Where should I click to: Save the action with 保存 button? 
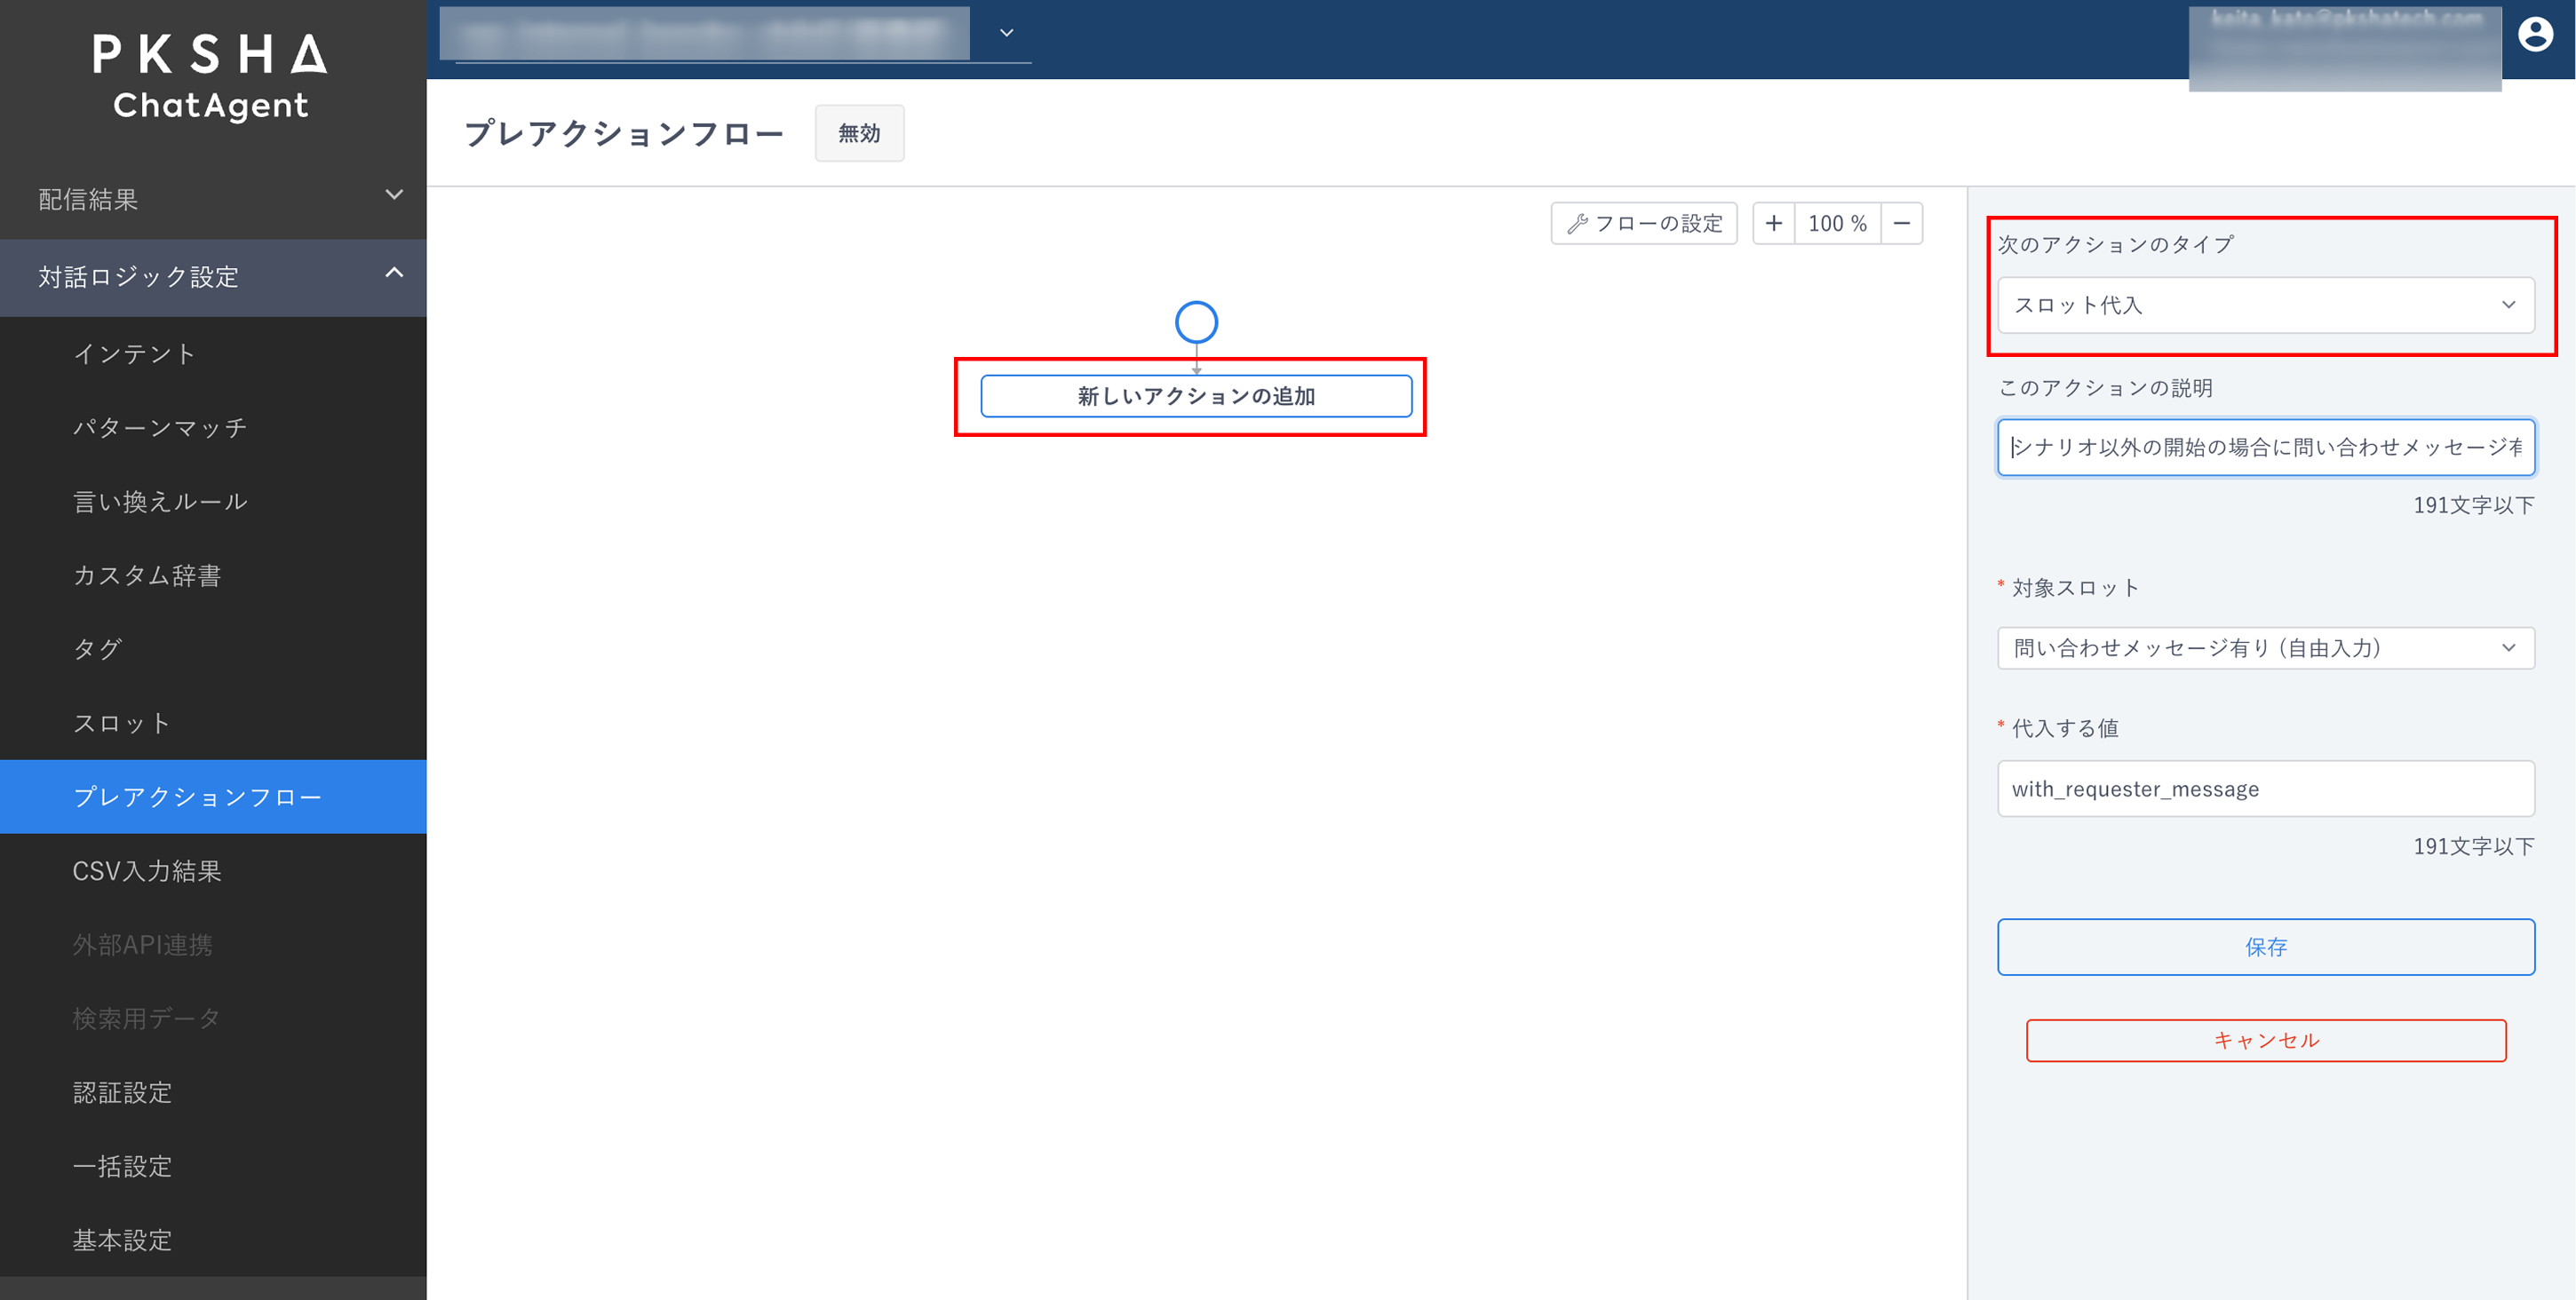click(x=2266, y=947)
